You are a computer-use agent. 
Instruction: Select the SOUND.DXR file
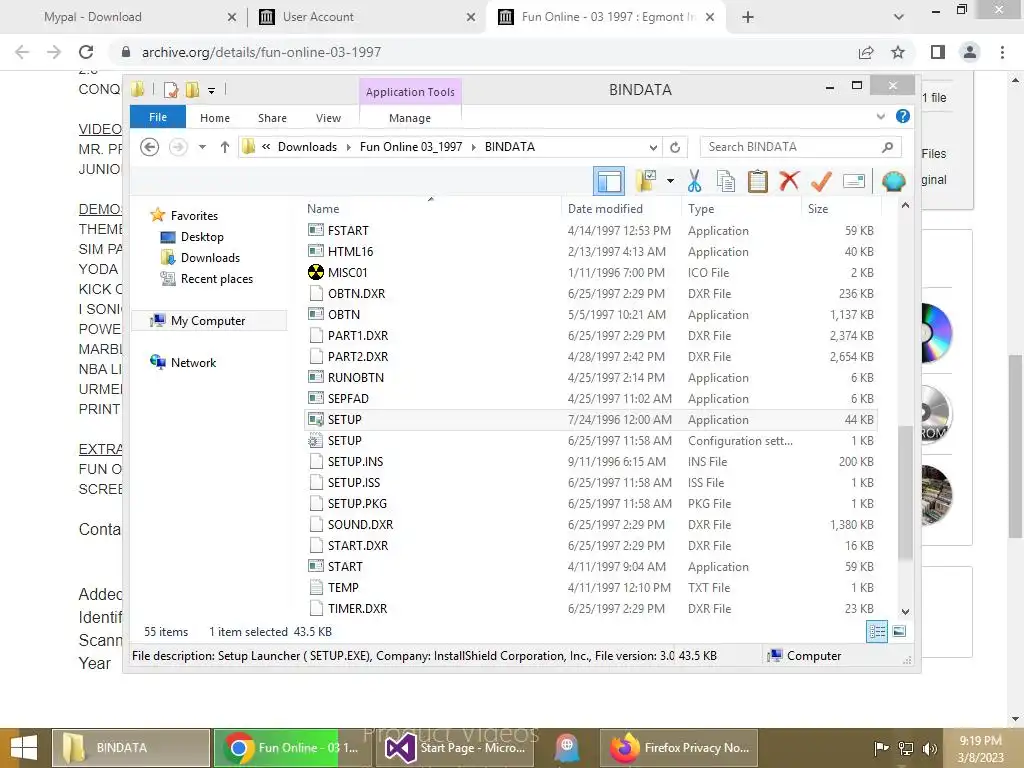click(x=360, y=524)
